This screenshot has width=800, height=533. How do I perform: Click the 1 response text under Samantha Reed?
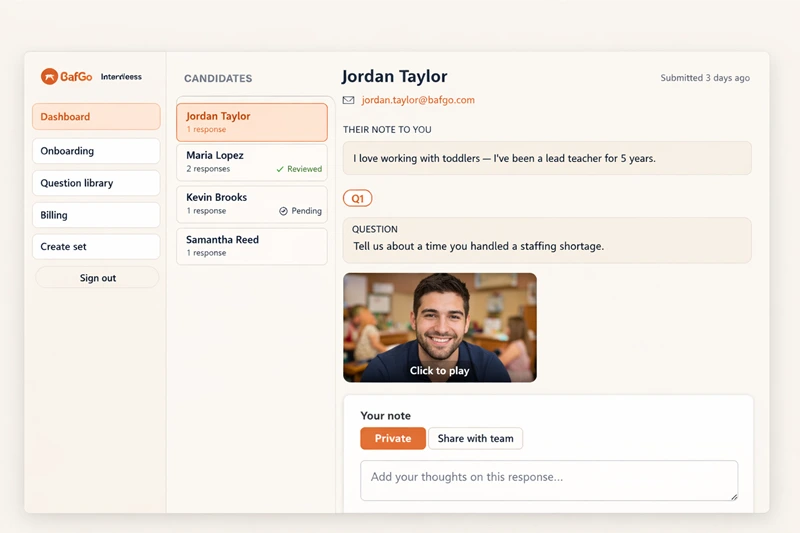206,253
